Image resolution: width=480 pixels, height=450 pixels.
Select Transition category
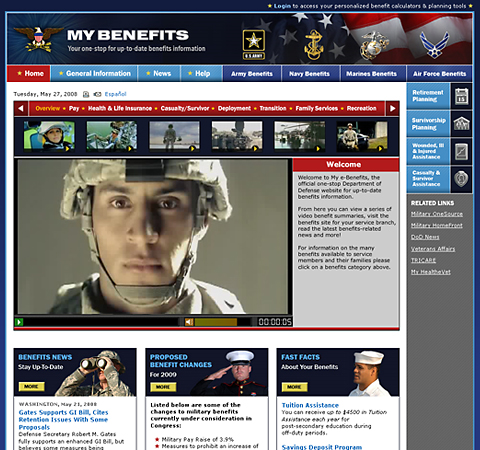(273, 108)
